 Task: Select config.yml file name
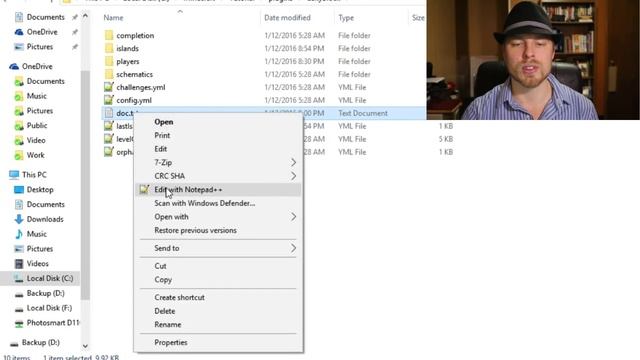(x=134, y=100)
